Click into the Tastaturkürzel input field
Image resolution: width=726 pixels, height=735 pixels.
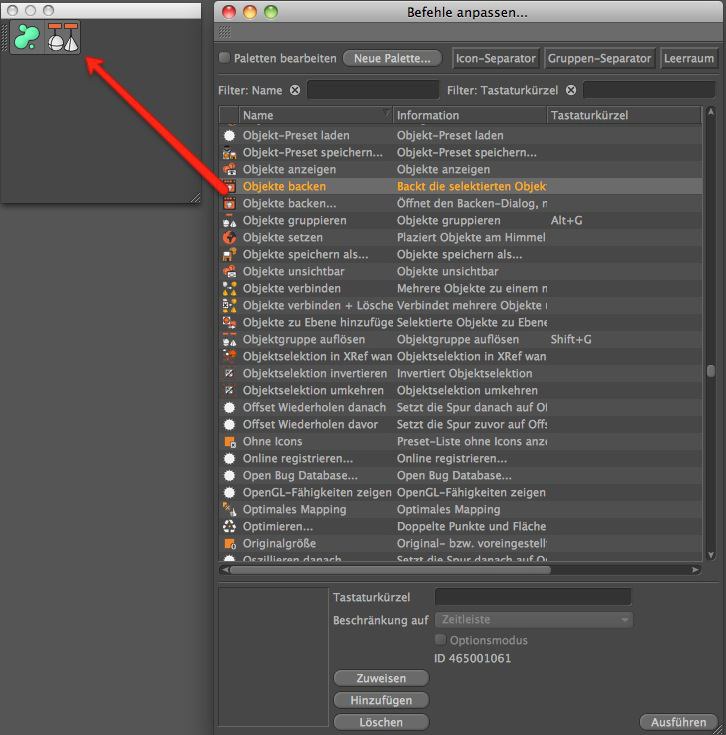click(533, 597)
